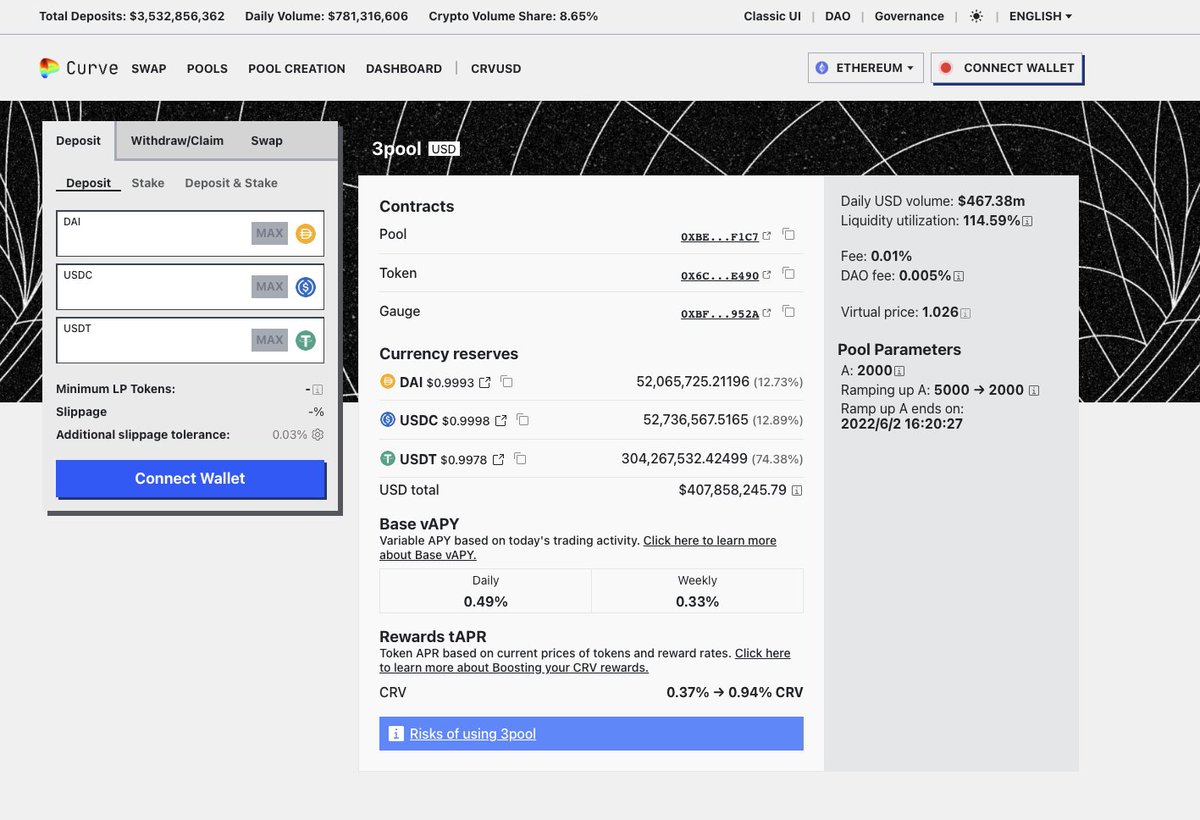Open the ENGLISH language dropdown
Image resolution: width=1200 pixels, height=820 pixels.
pyautogui.click(x=1040, y=16)
